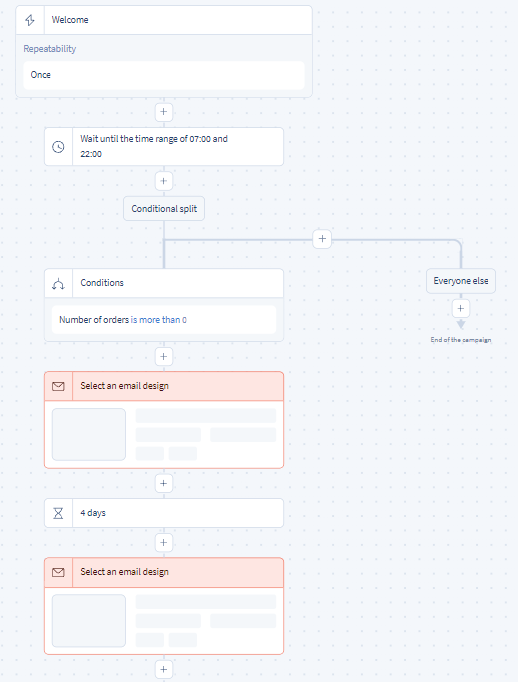Add a step above Conditional split
This screenshot has height=682, width=518.
point(164,181)
